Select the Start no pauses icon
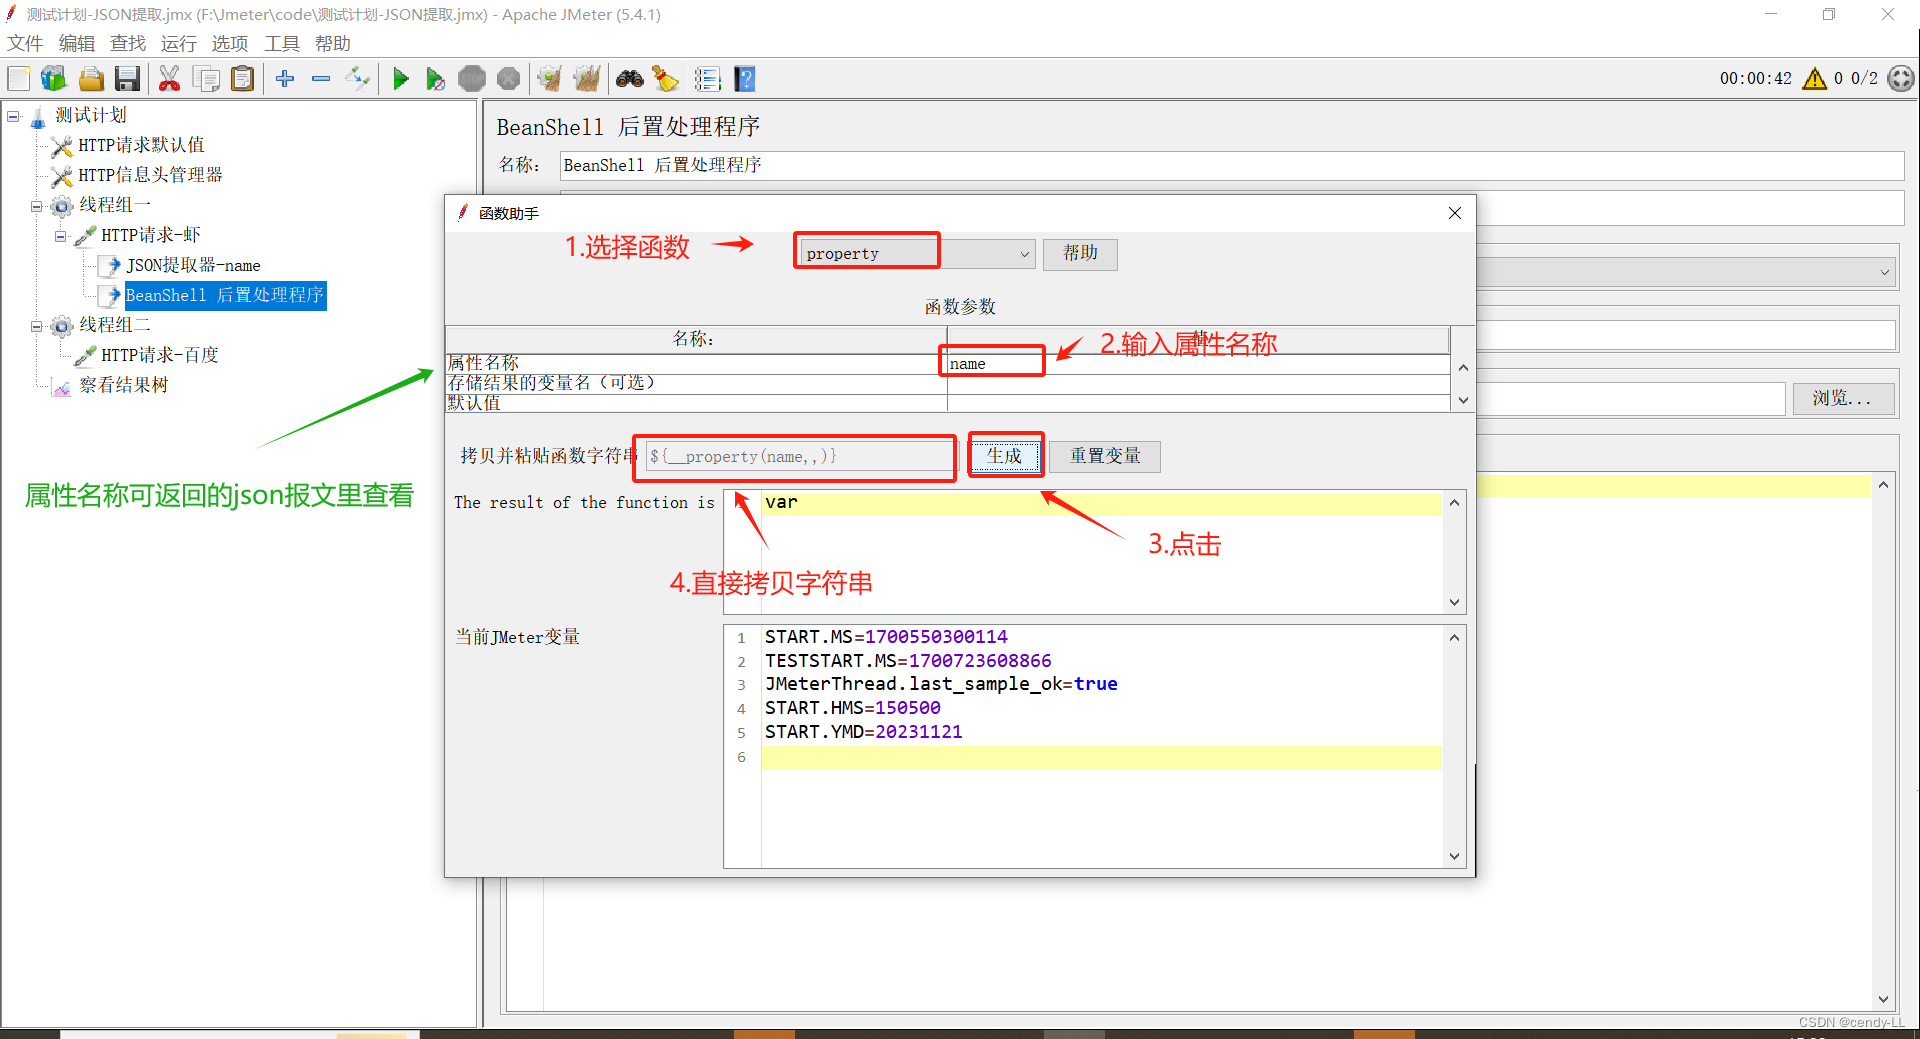Image resolution: width=1920 pixels, height=1039 pixels. (436, 78)
